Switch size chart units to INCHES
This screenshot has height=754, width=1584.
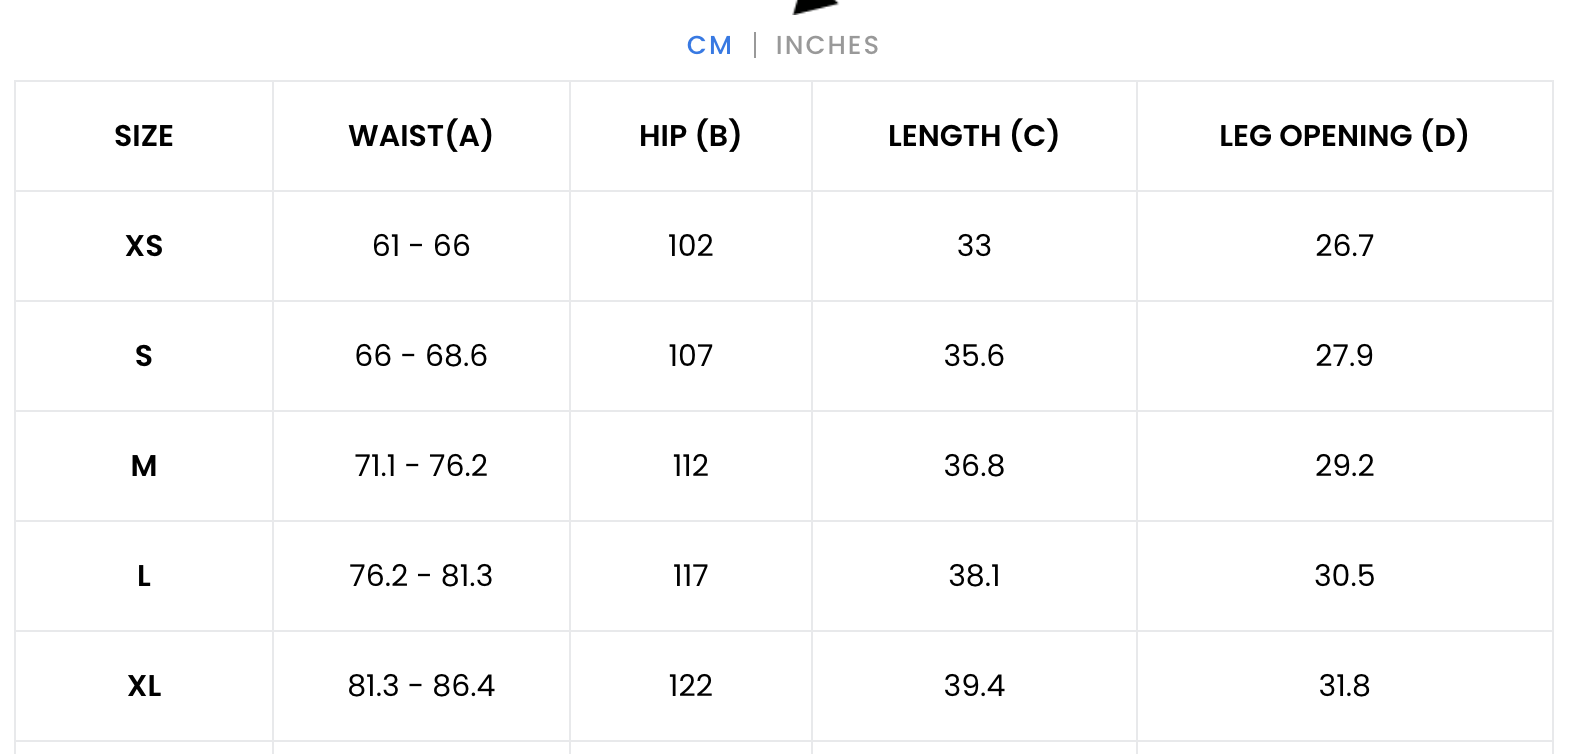click(827, 45)
